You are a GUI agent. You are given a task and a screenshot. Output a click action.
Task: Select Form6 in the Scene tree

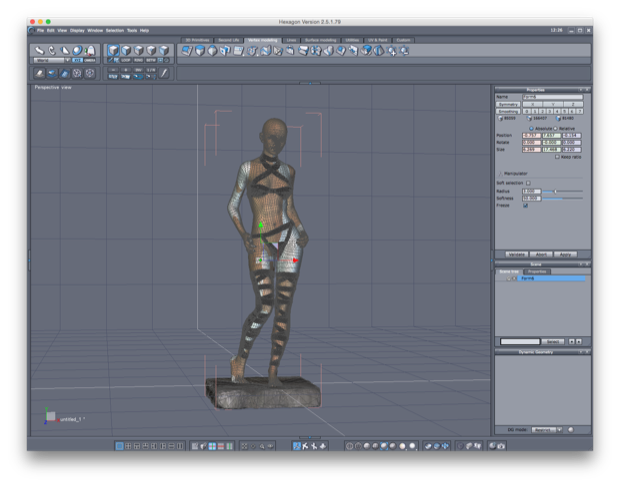[551, 279]
